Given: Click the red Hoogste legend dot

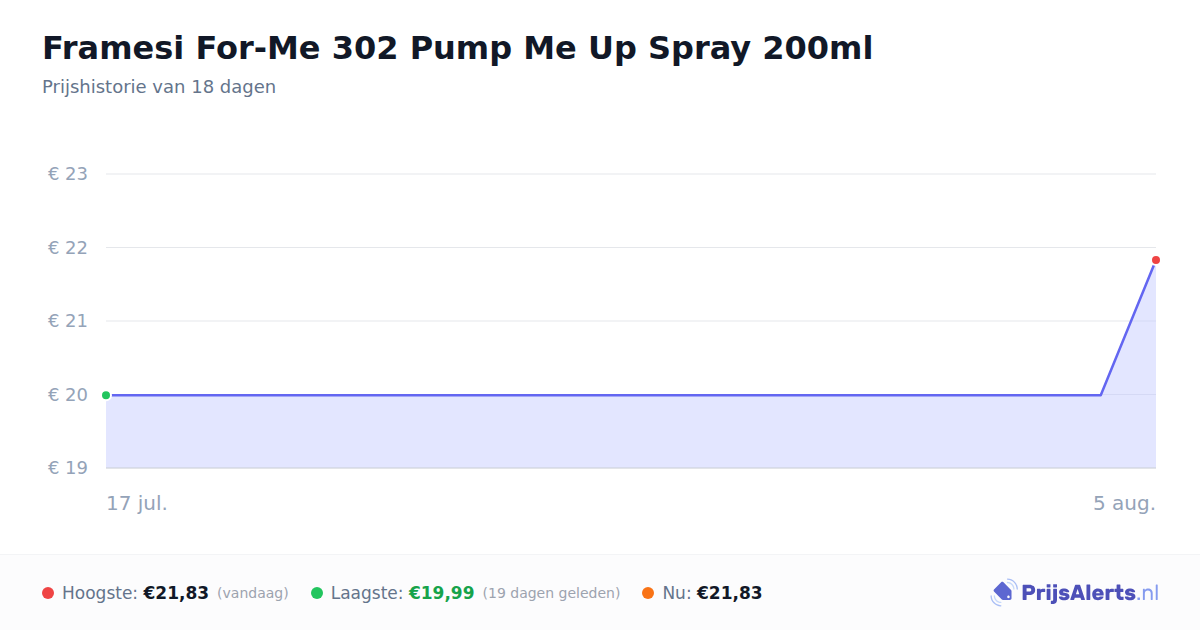Looking at the screenshot, I should click(48, 593).
